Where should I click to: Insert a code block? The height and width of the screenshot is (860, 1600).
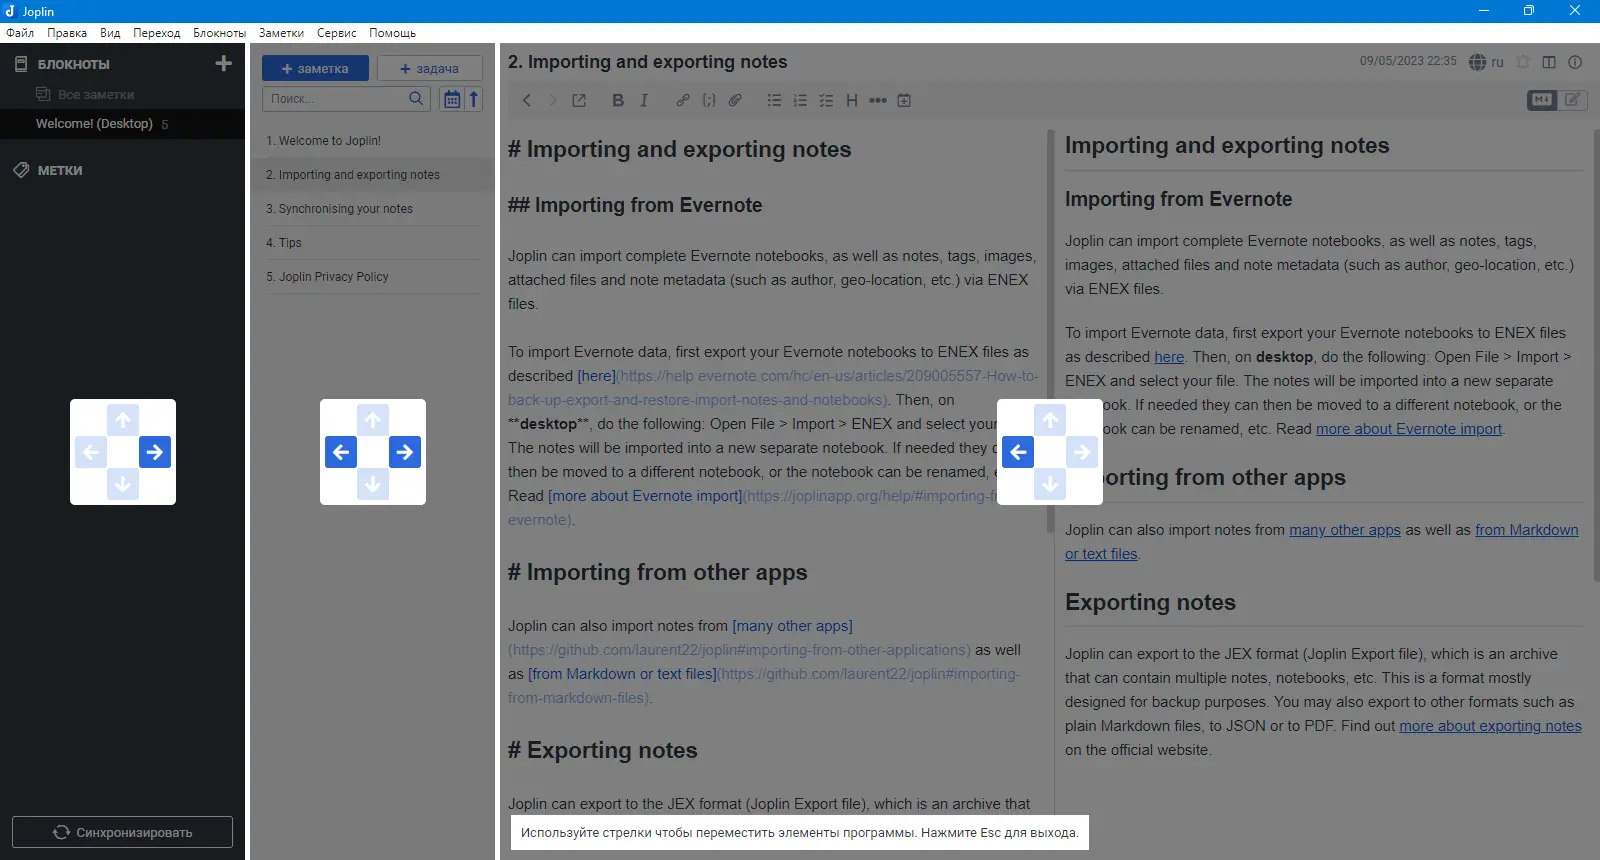pos(709,100)
